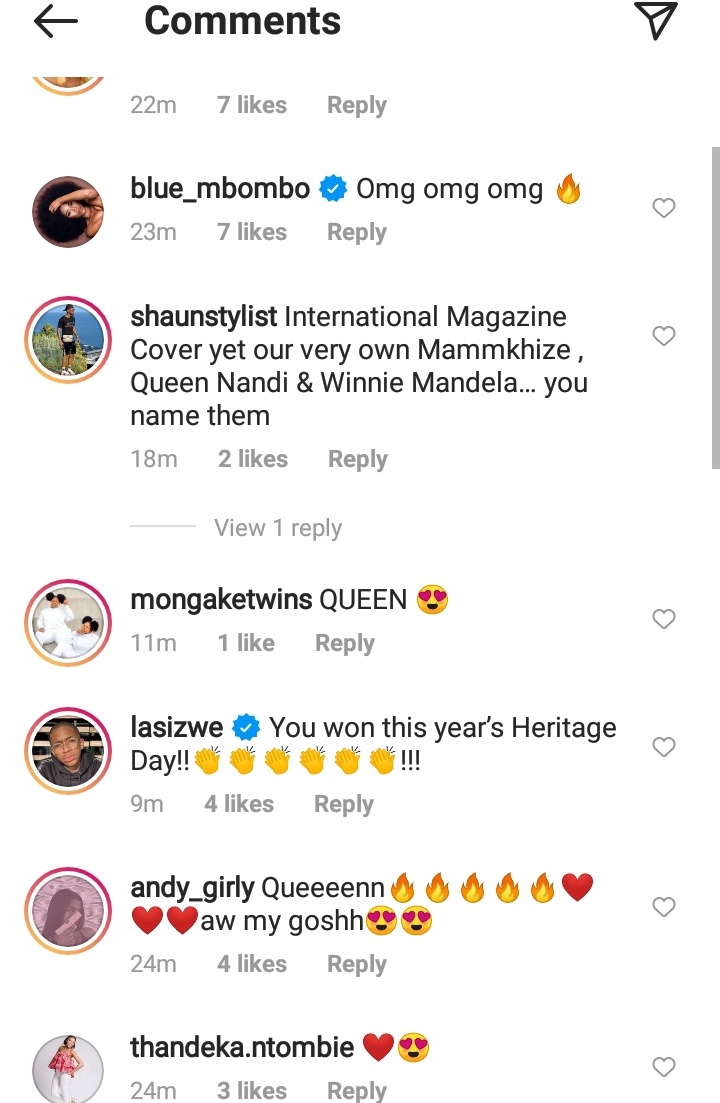This screenshot has width=720, height=1103.
Task: Like blue_mbombo's comment with heart
Action: click(x=664, y=208)
